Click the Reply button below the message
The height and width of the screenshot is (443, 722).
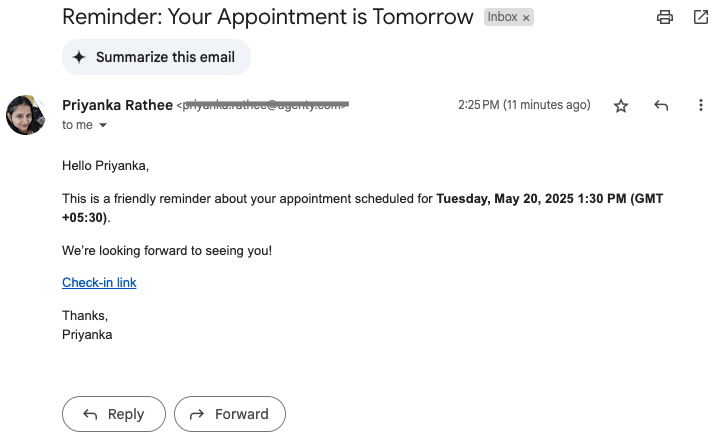(114, 414)
